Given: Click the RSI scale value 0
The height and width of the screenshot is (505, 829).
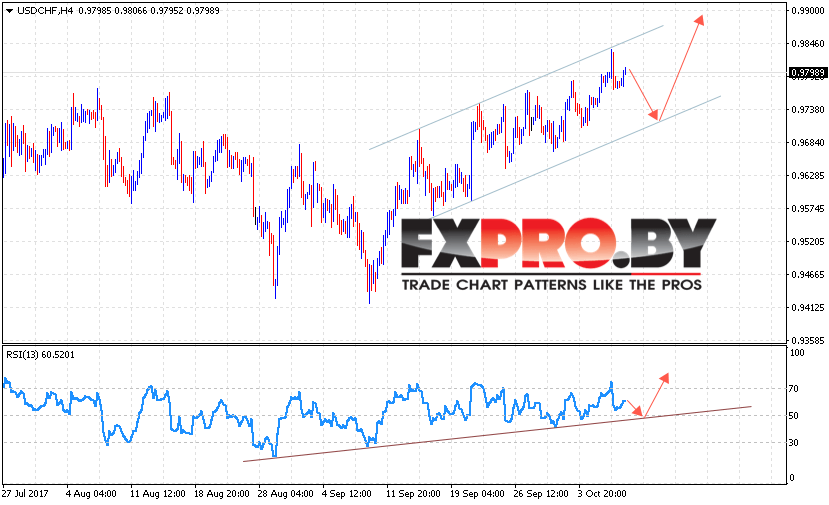Looking at the screenshot, I should [791, 478].
